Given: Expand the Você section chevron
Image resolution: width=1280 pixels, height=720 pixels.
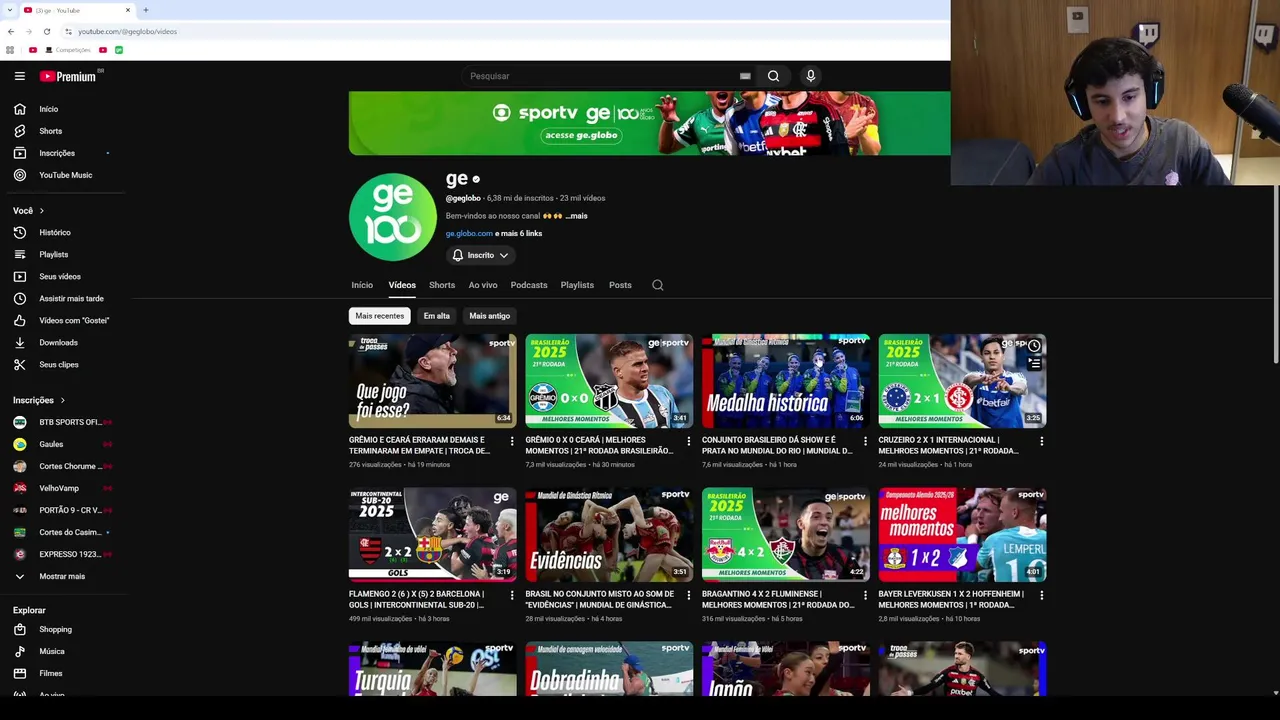Looking at the screenshot, I should click(41, 211).
